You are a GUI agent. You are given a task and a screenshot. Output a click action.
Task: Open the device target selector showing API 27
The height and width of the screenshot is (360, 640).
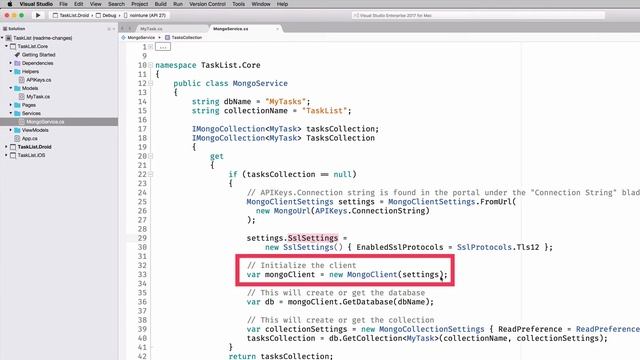point(145,16)
